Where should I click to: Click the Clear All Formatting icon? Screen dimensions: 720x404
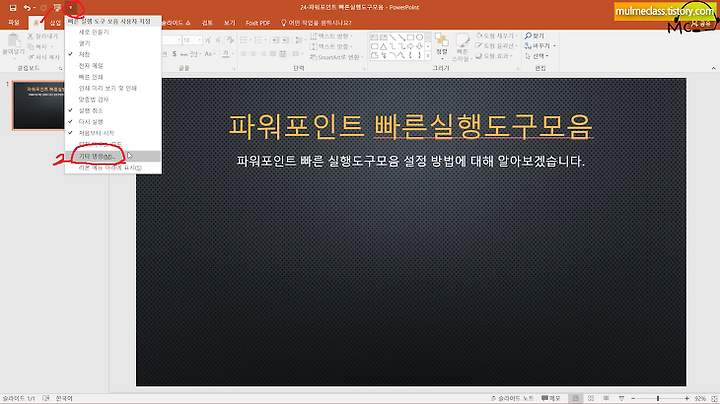pyautogui.click(x=230, y=40)
